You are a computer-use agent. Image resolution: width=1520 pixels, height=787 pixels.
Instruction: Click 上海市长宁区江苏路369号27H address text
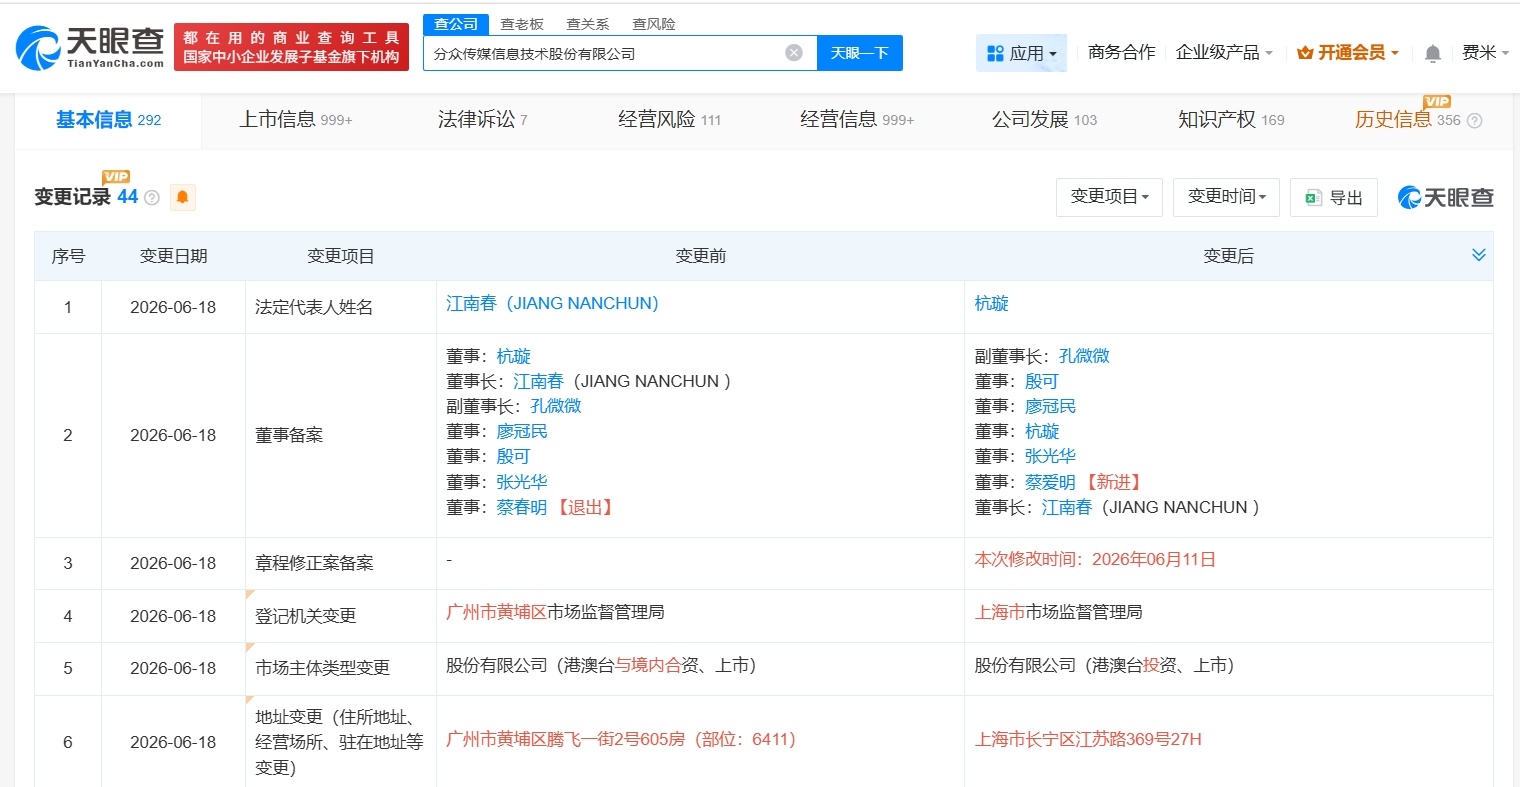click(1088, 739)
